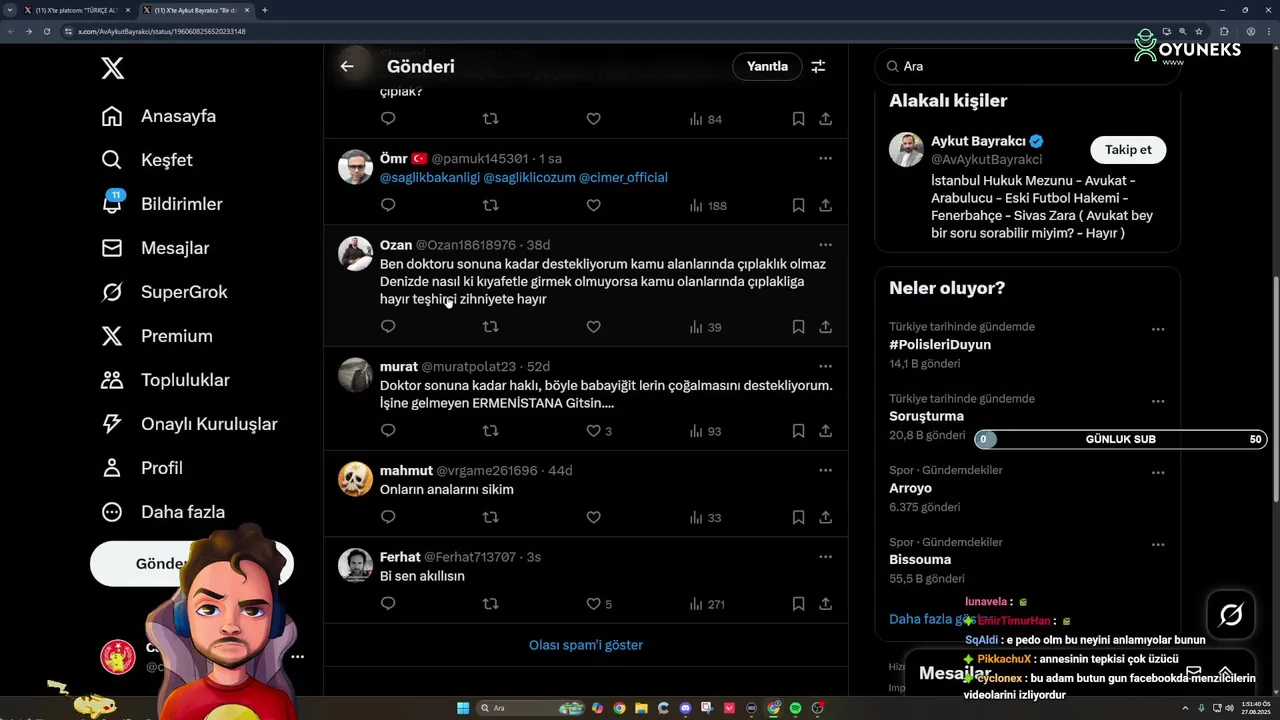Screen dimensions: 1280x720
Task: Reply to murat's comment
Action: pos(388,431)
